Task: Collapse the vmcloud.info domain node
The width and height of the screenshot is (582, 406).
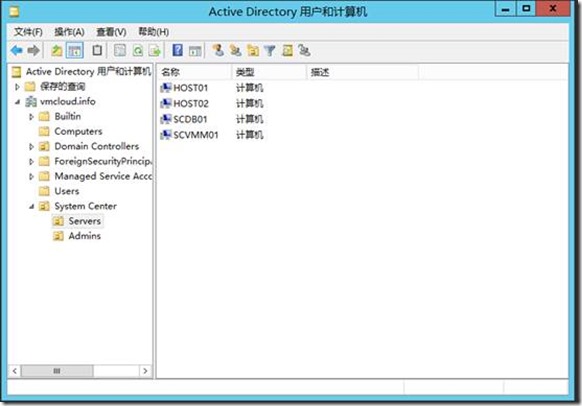Action: click(17, 102)
